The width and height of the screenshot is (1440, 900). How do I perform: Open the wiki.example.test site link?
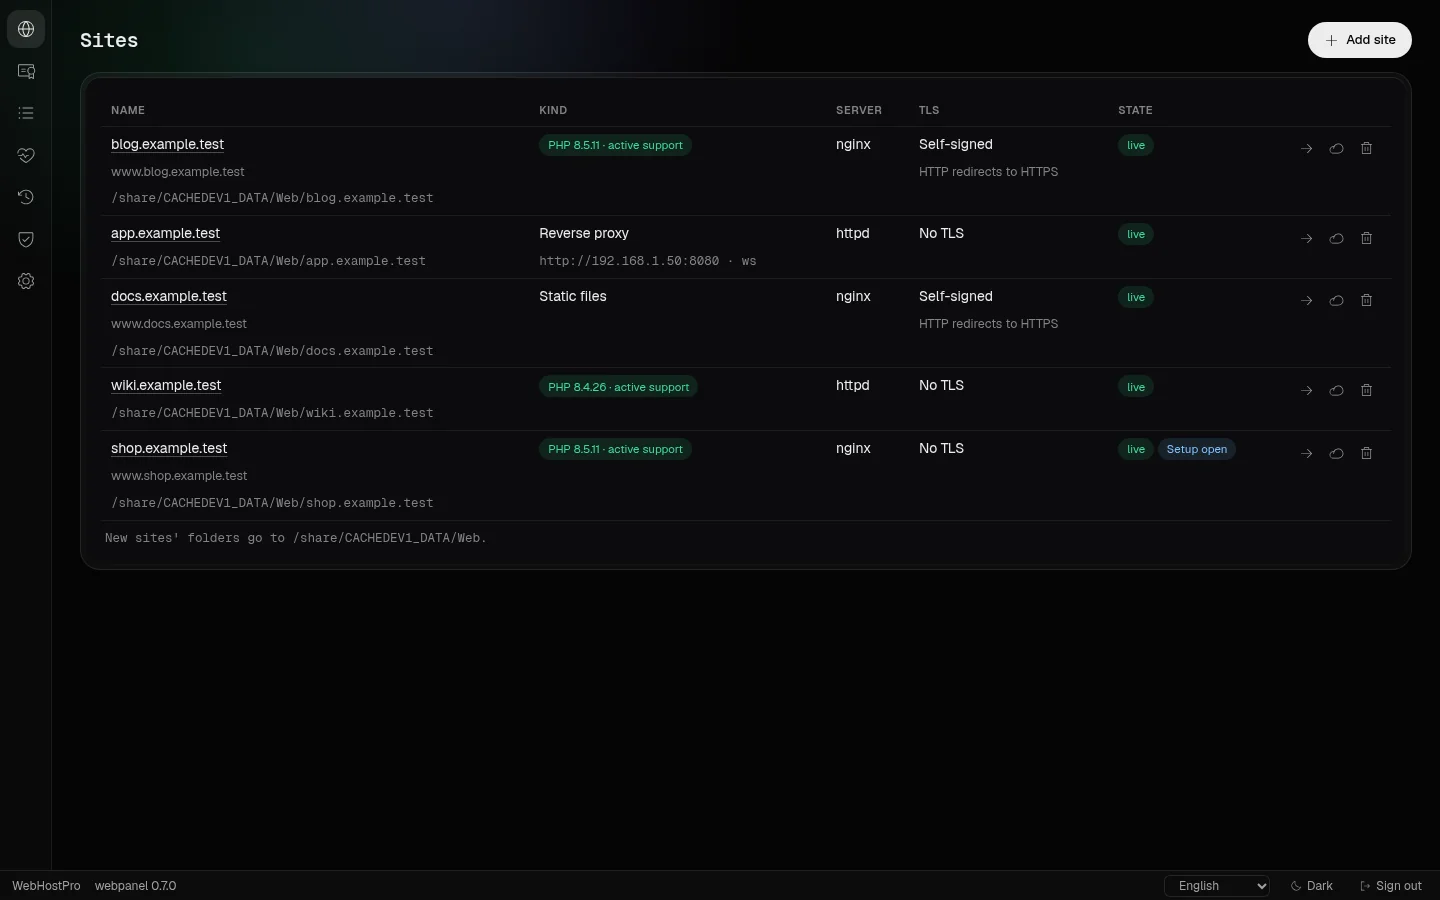(x=166, y=385)
